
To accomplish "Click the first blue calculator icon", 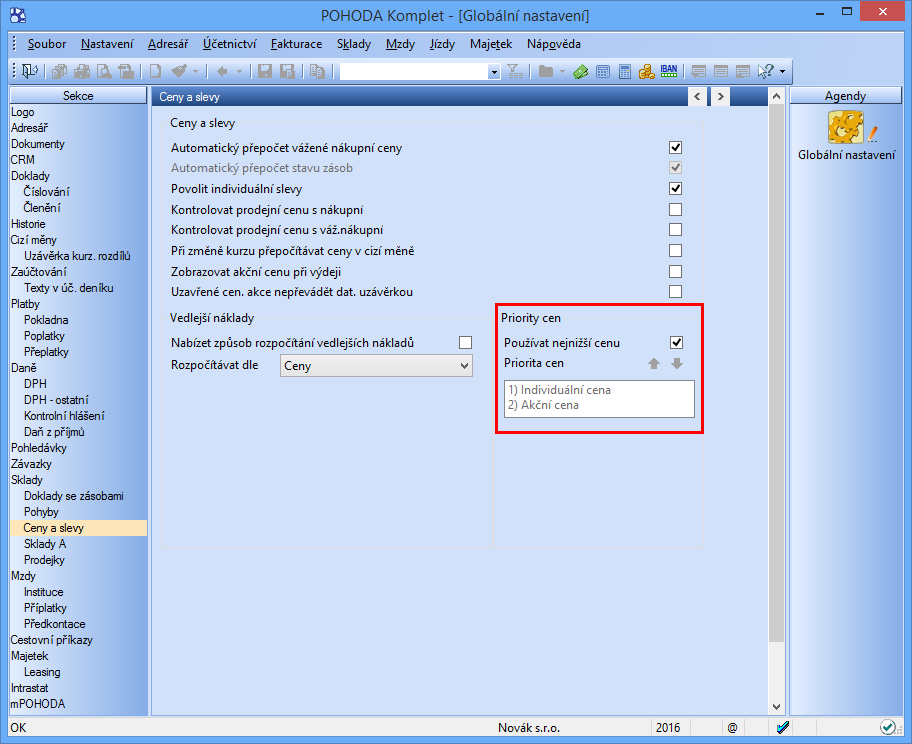I will 603,72.
